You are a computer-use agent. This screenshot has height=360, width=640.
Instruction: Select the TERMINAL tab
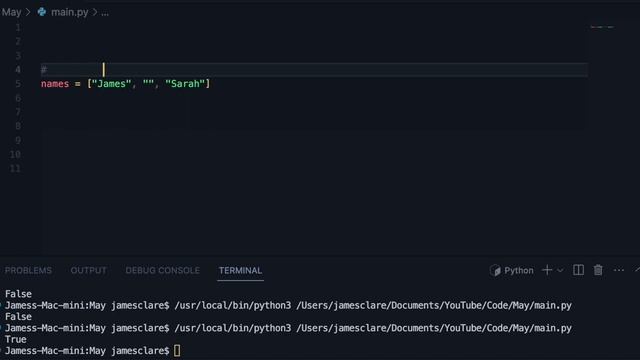240,270
